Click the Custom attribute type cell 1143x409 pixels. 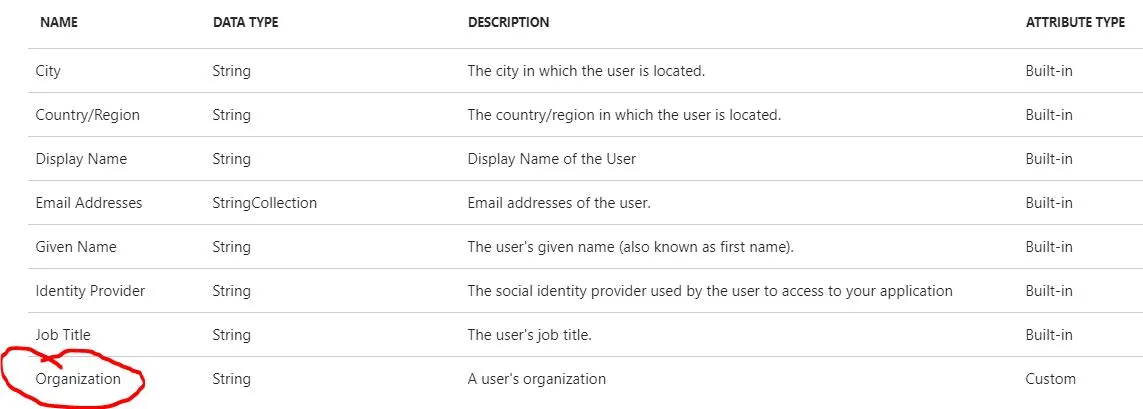pyautogui.click(x=1050, y=379)
